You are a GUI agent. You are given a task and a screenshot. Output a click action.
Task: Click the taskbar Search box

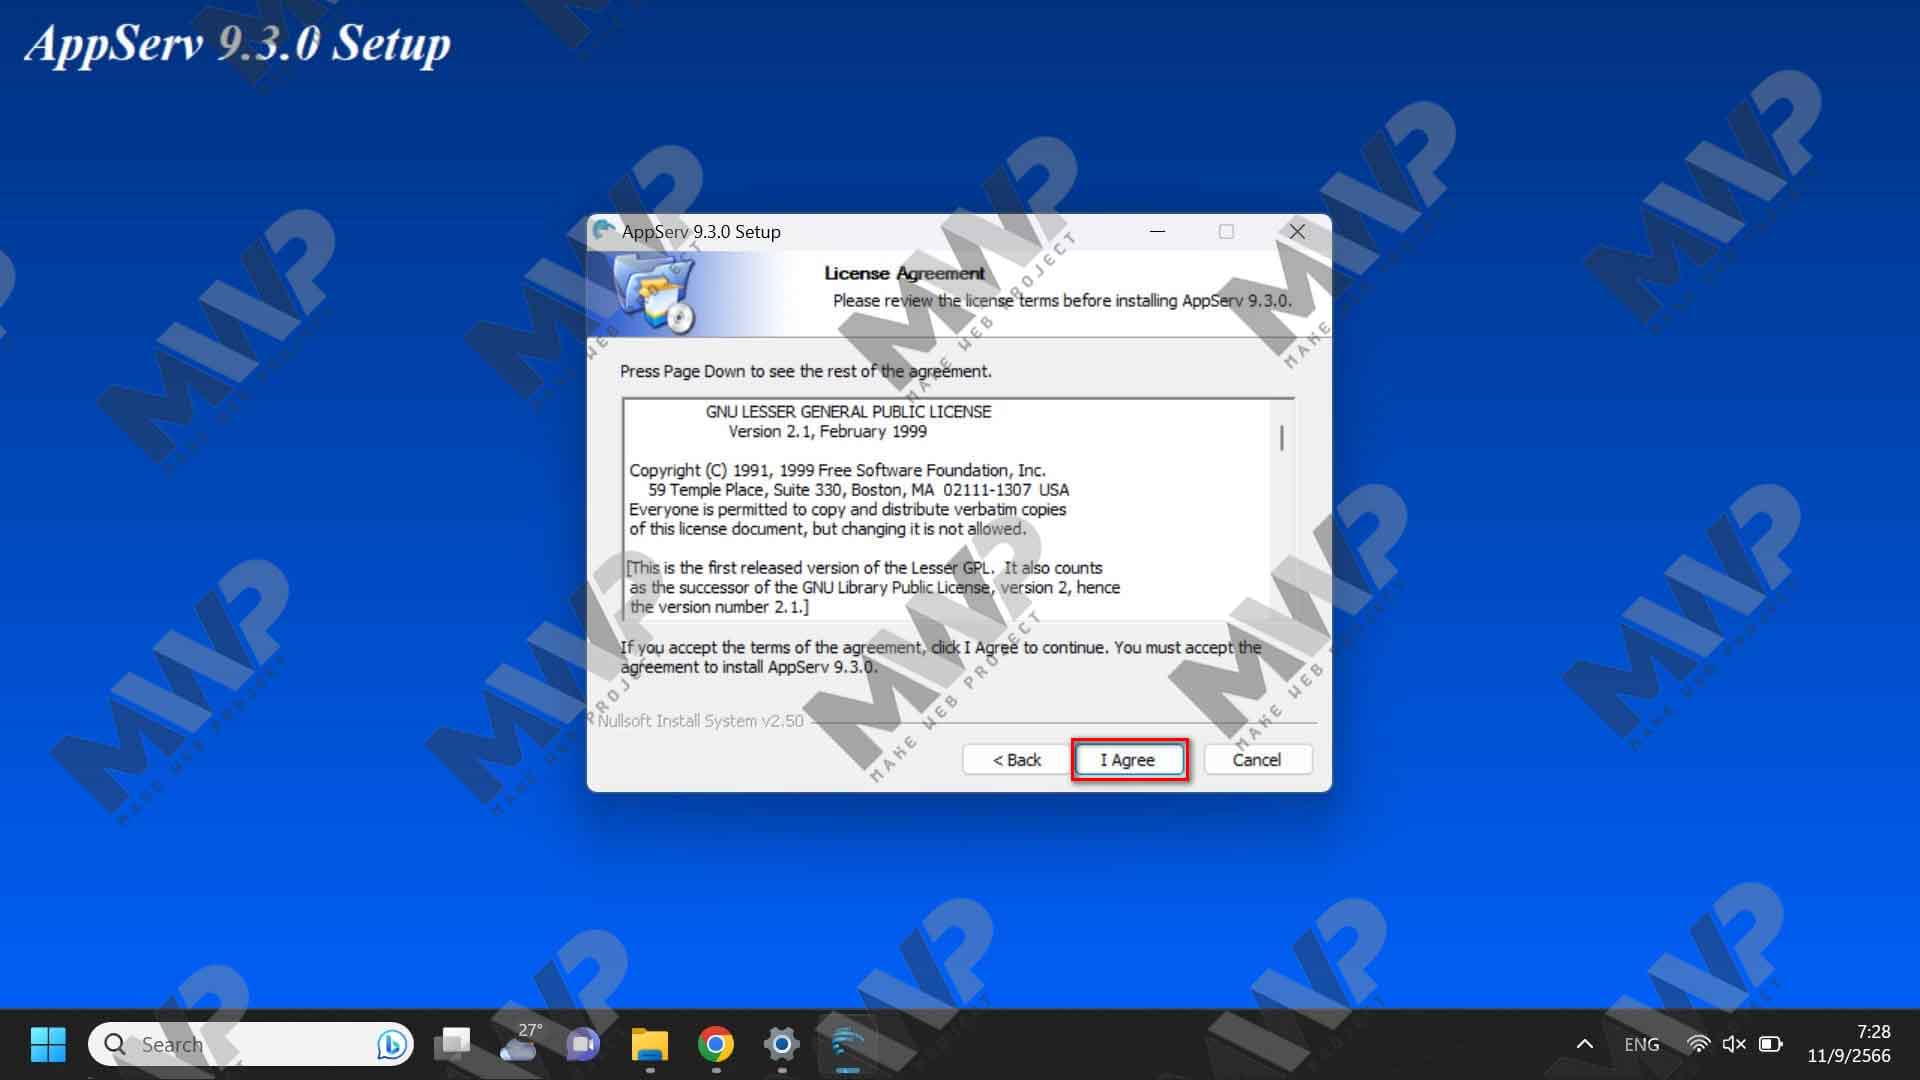pos(250,1044)
